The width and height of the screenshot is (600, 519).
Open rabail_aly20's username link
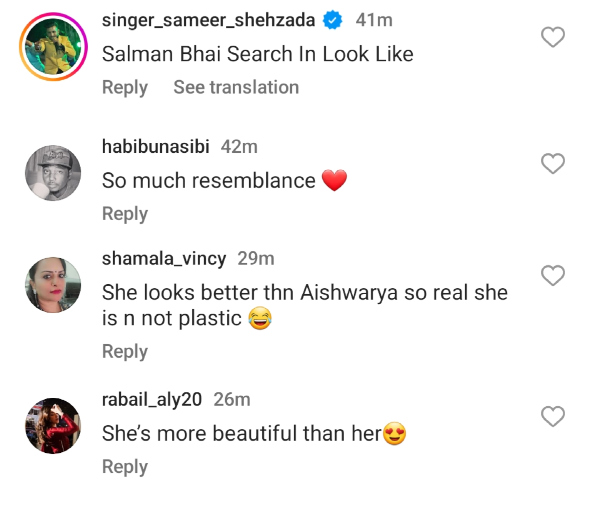152,399
